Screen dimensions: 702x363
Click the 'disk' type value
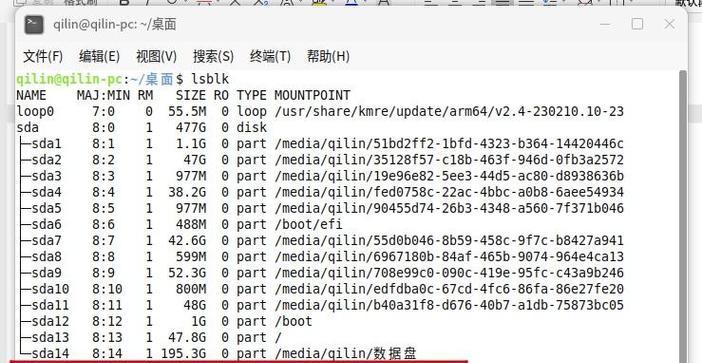pyautogui.click(x=252, y=128)
